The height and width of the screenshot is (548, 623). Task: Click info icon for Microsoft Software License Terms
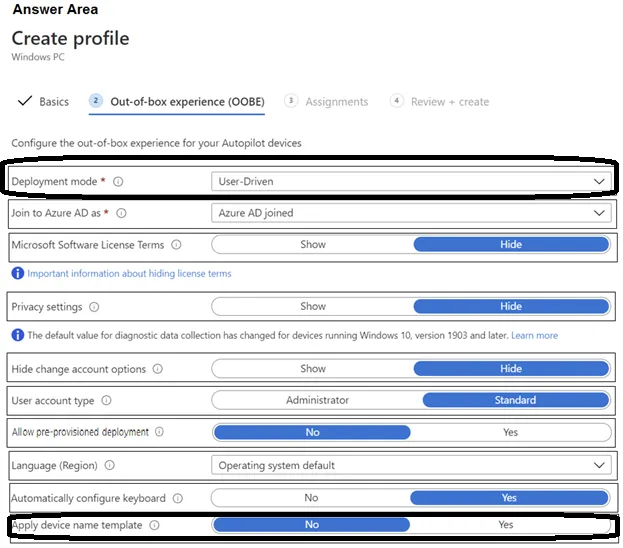[176, 244]
